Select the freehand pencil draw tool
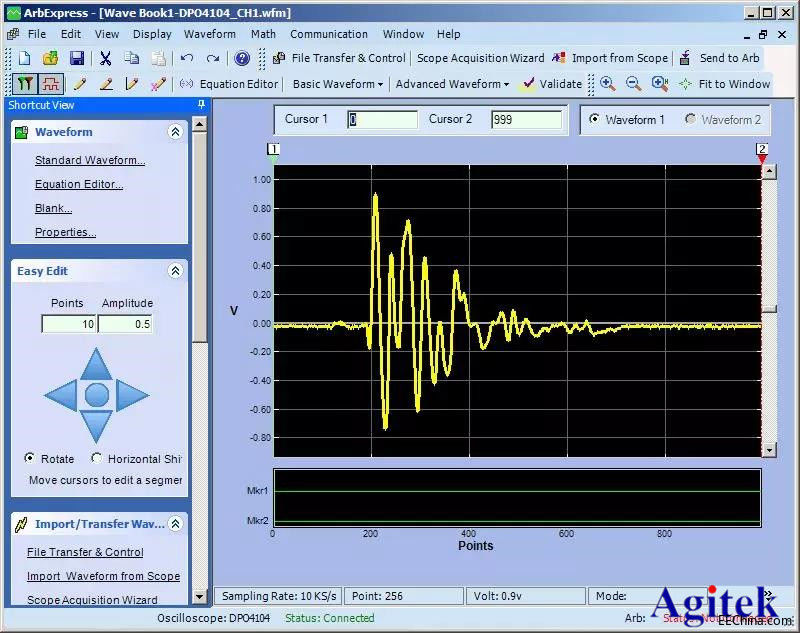 click(x=79, y=84)
